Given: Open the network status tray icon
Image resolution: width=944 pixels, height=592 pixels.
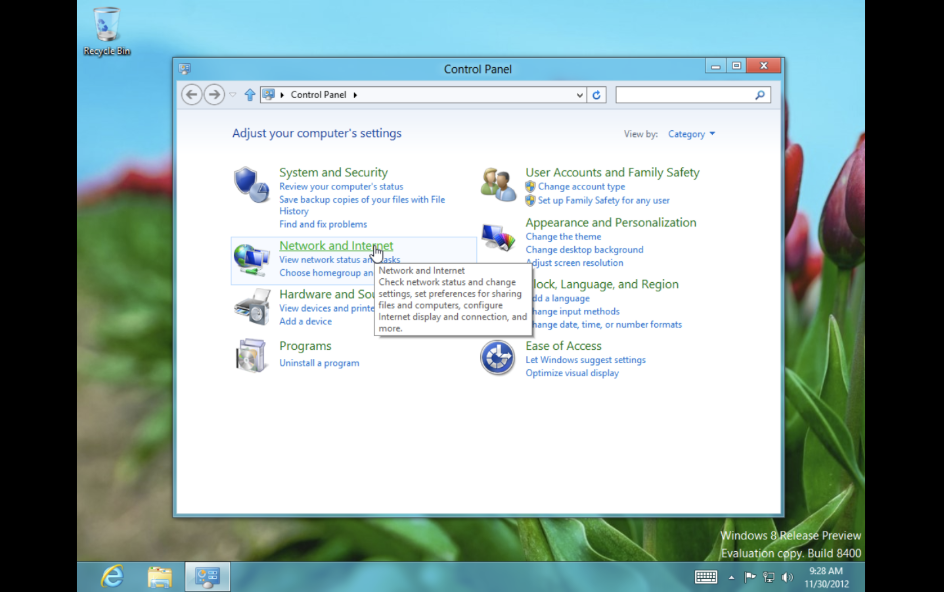Looking at the screenshot, I should coord(768,577).
